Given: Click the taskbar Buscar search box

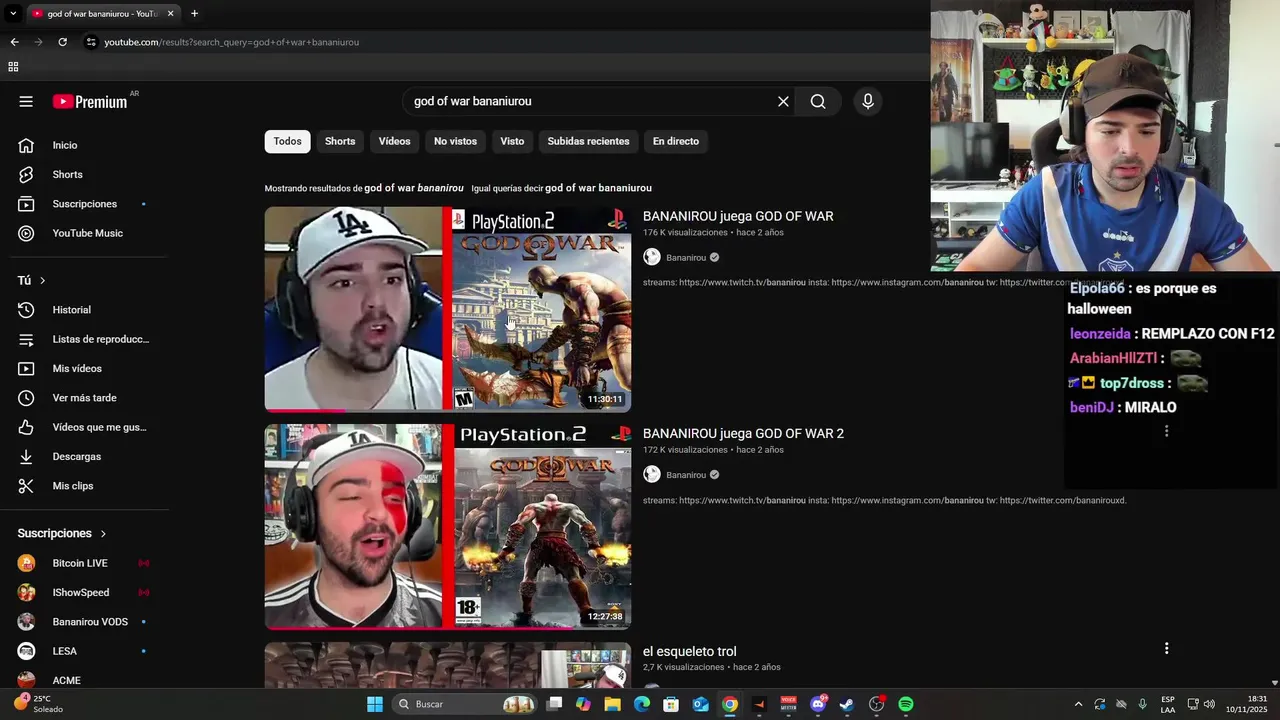Looking at the screenshot, I should tap(466, 704).
